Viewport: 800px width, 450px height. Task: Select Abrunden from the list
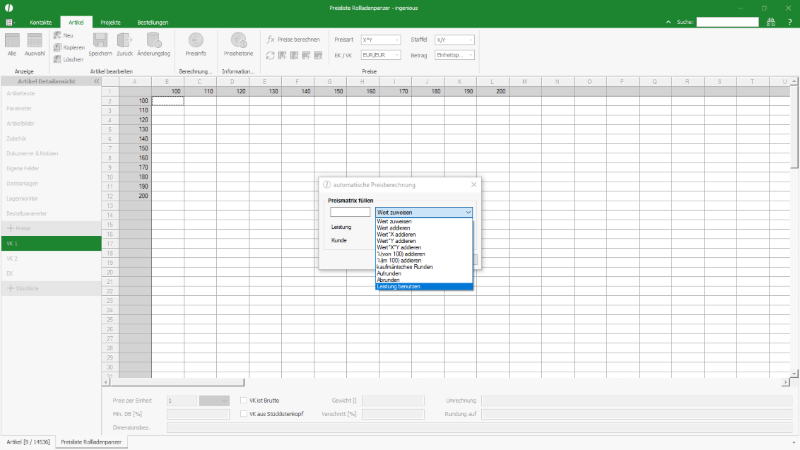(x=424, y=280)
